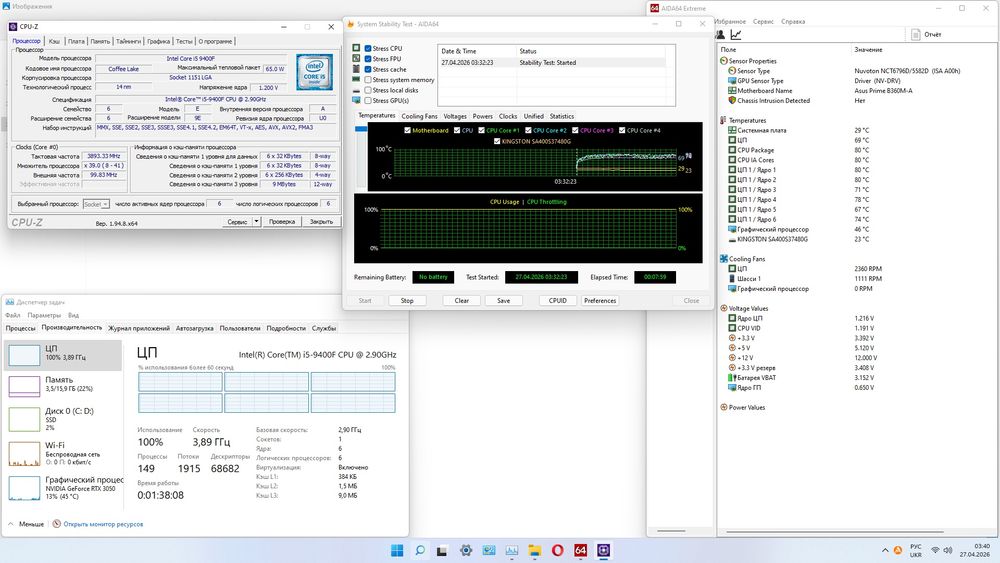Click the Stress CPU chip icon
This screenshot has width=1000, height=563.
point(357,48)
